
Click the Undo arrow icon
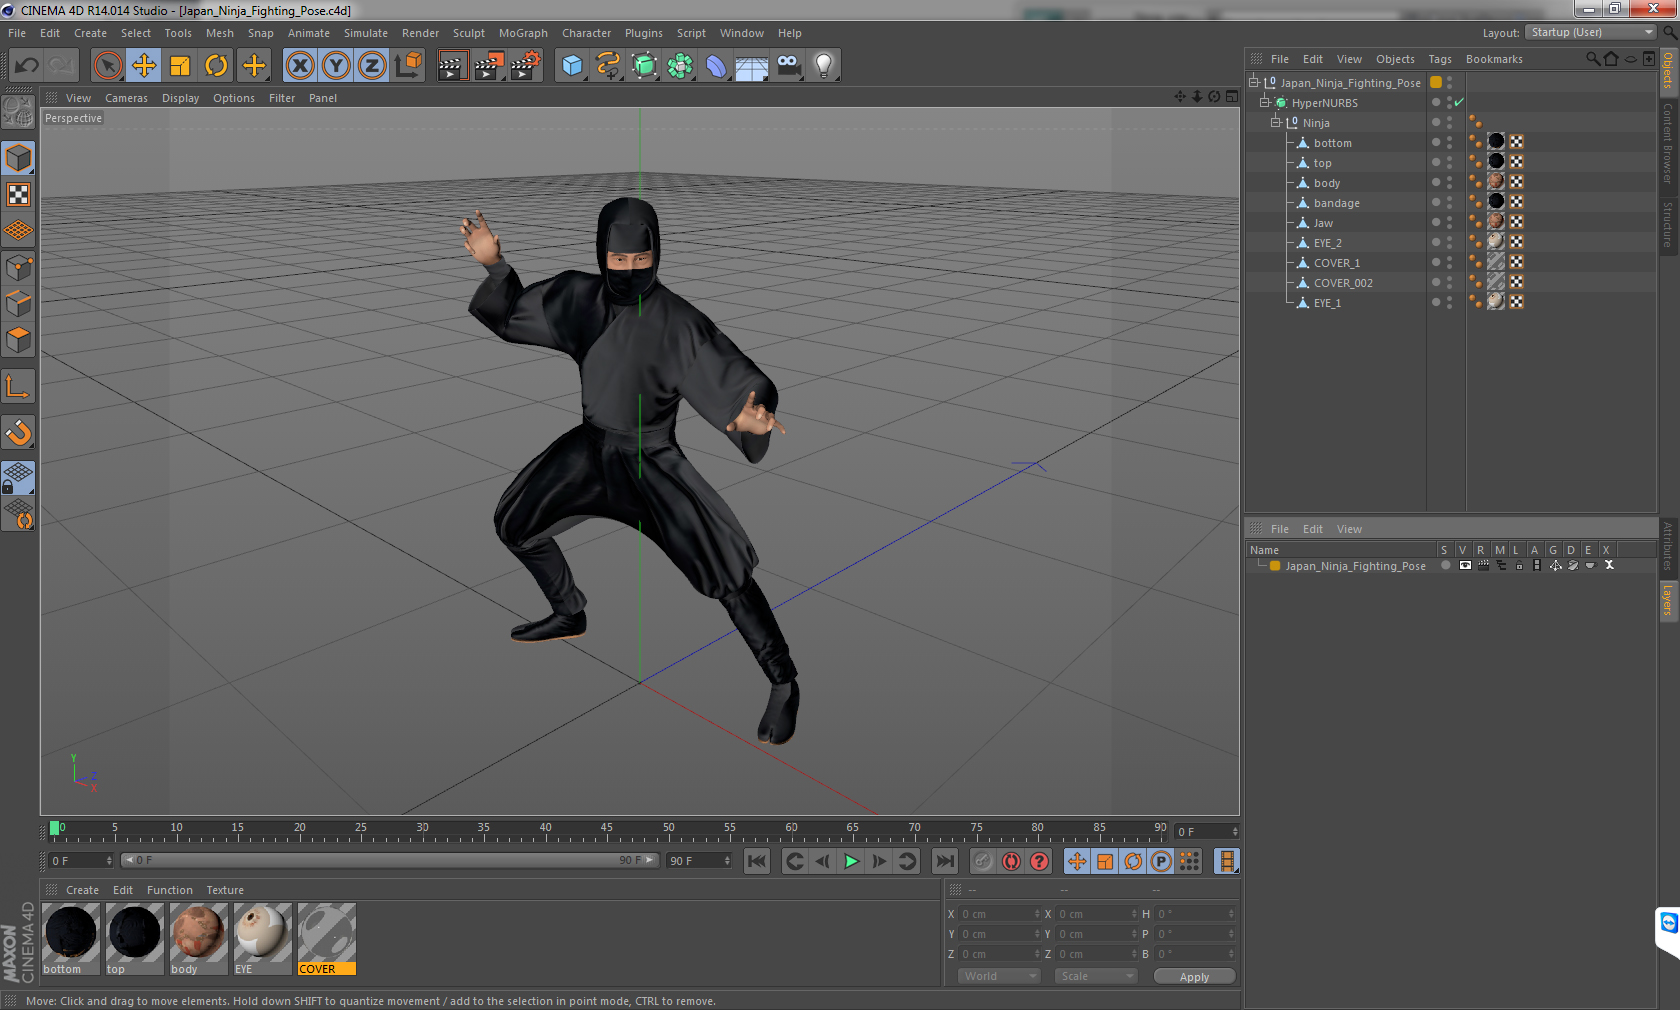26,66
